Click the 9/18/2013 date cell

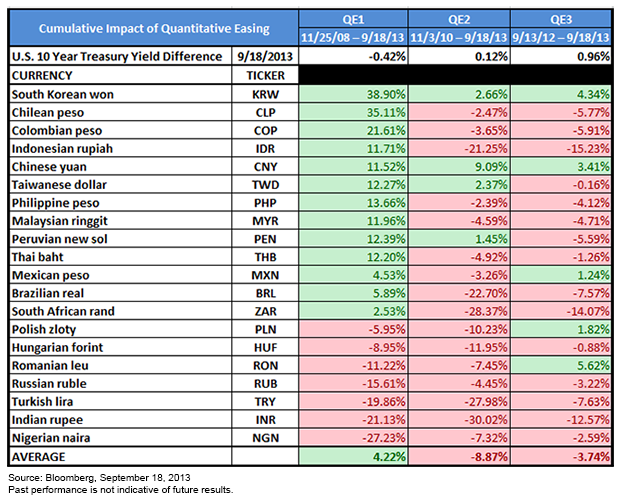[x=265, y=56]
